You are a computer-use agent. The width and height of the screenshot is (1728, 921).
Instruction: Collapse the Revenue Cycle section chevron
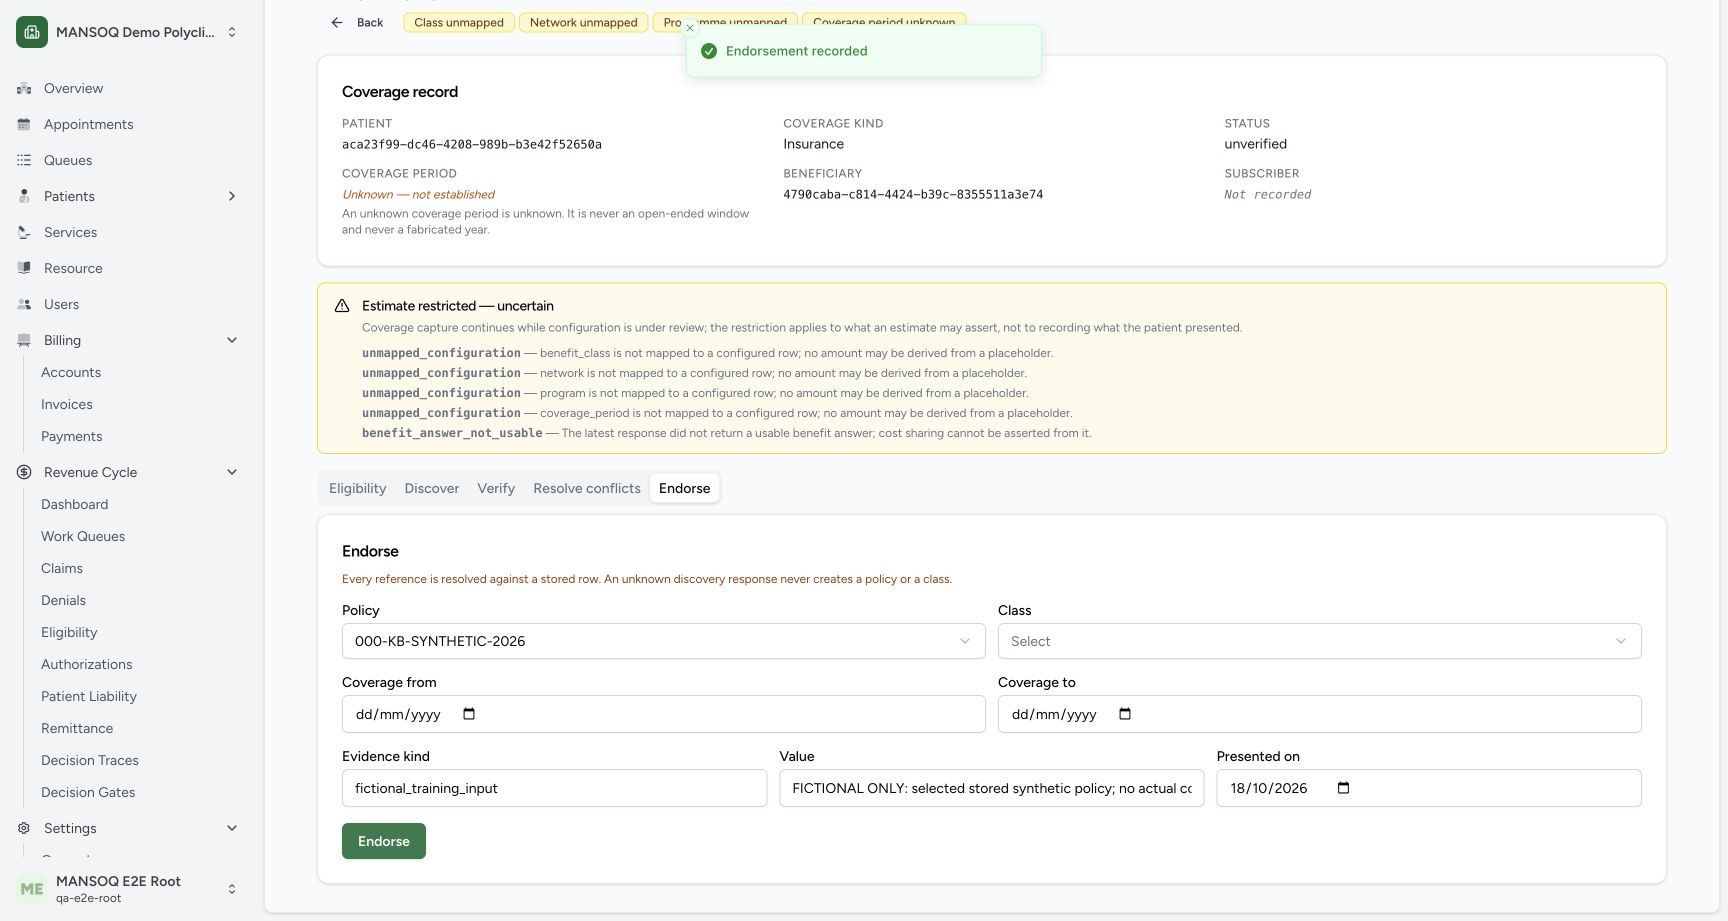point(232,473)
